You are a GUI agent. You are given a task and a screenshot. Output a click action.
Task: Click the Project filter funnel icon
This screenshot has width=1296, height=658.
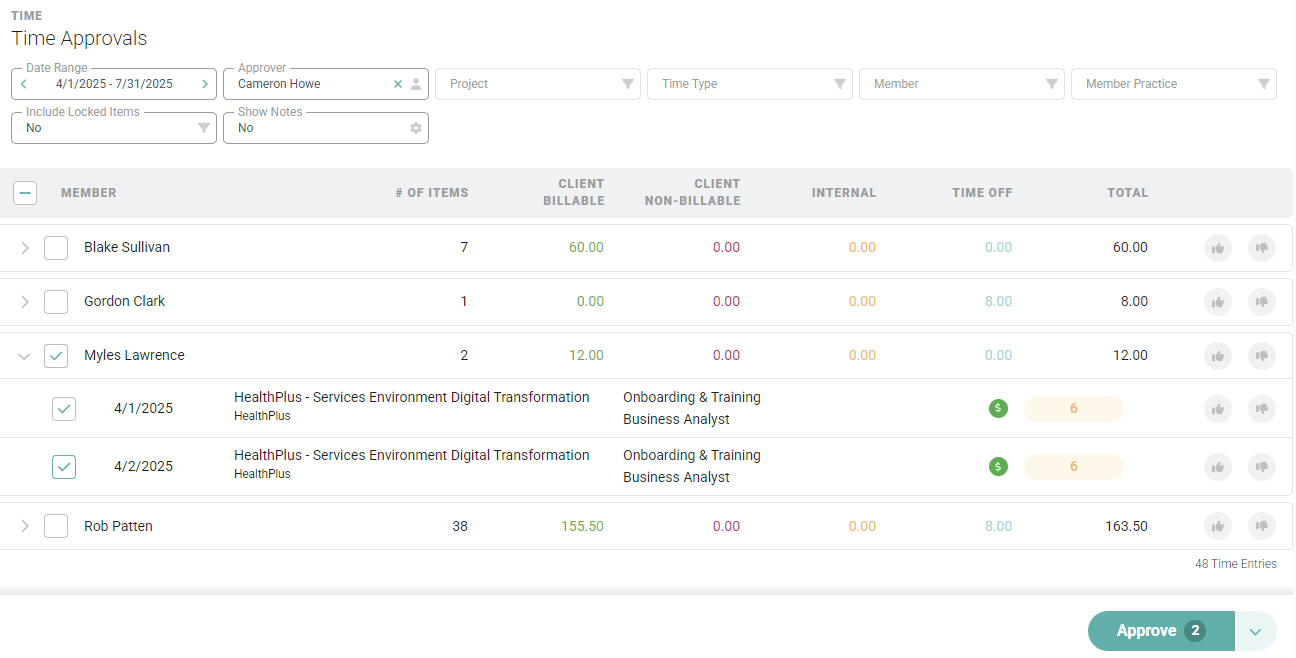click(628, 84)
